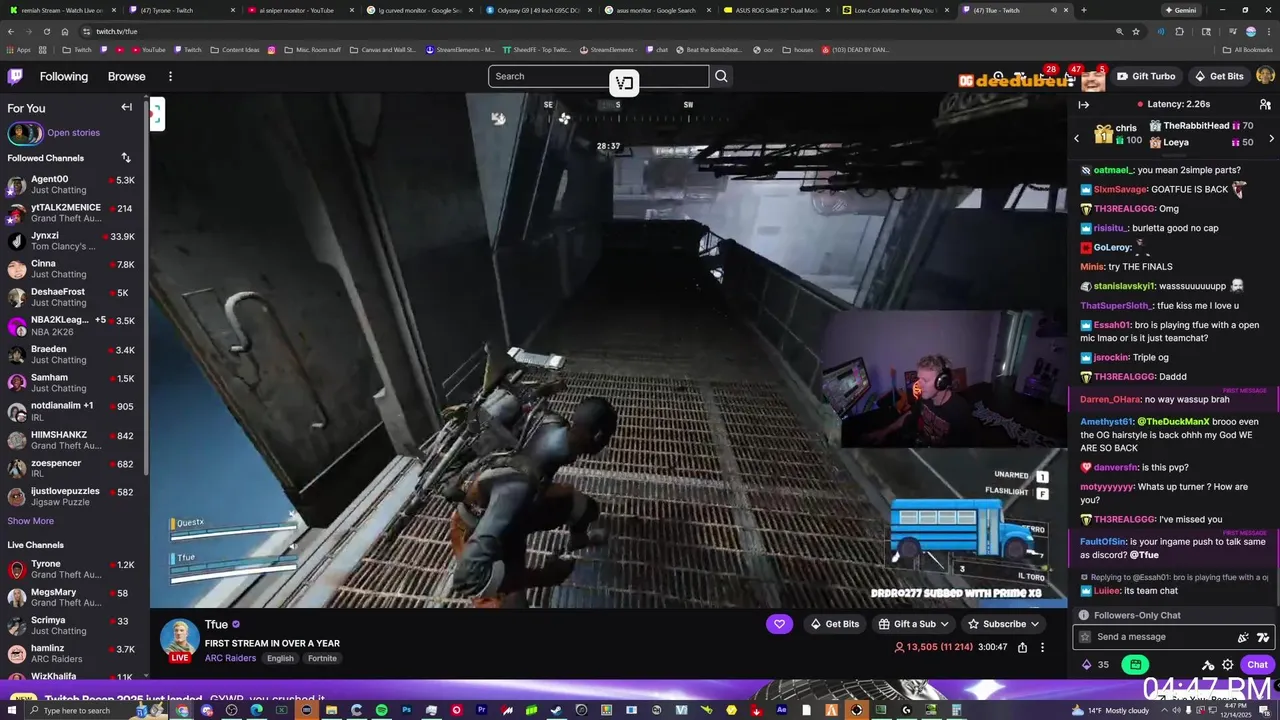The width and height of the screenshot is (1280, 720).
Task: Click the twitch.tv/tfue address bar
Action: [x=600, y=31]
